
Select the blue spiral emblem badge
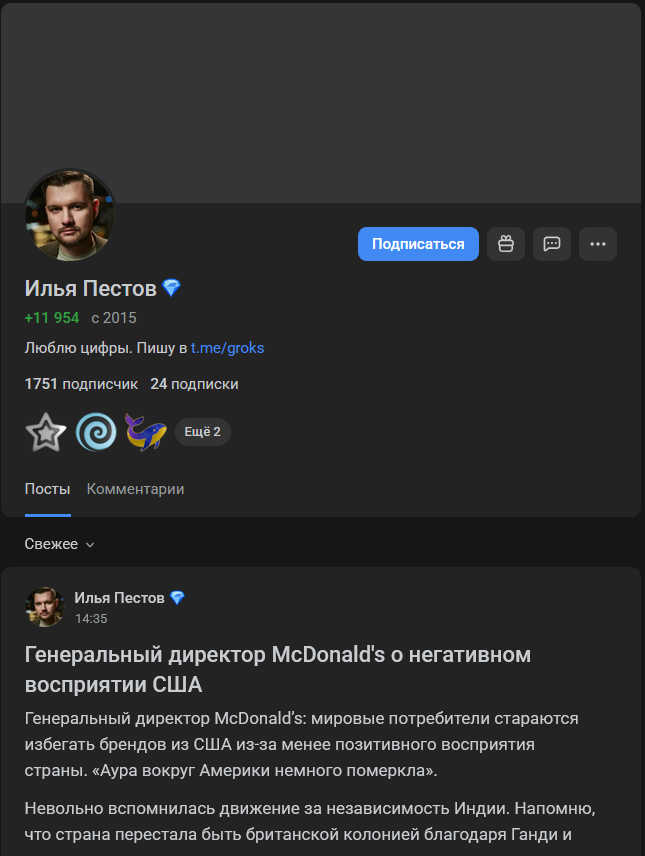[95, 430]
